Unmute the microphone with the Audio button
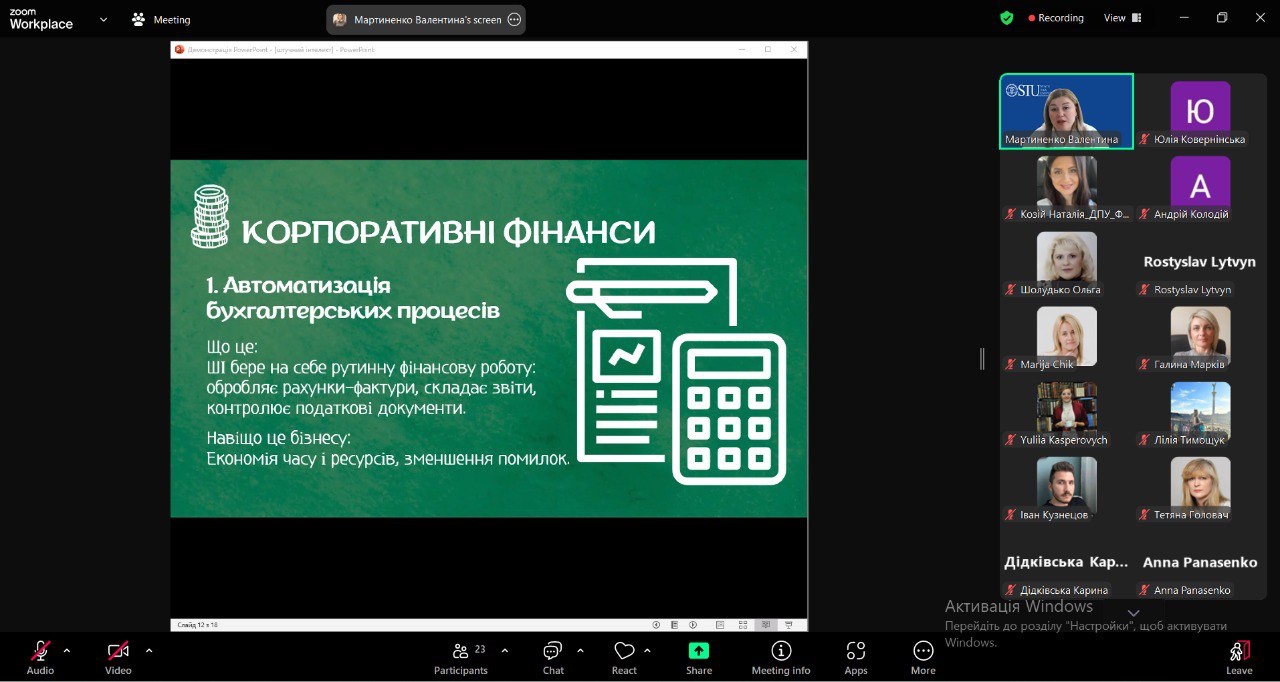1280x682 pixels. click(40, 652)
